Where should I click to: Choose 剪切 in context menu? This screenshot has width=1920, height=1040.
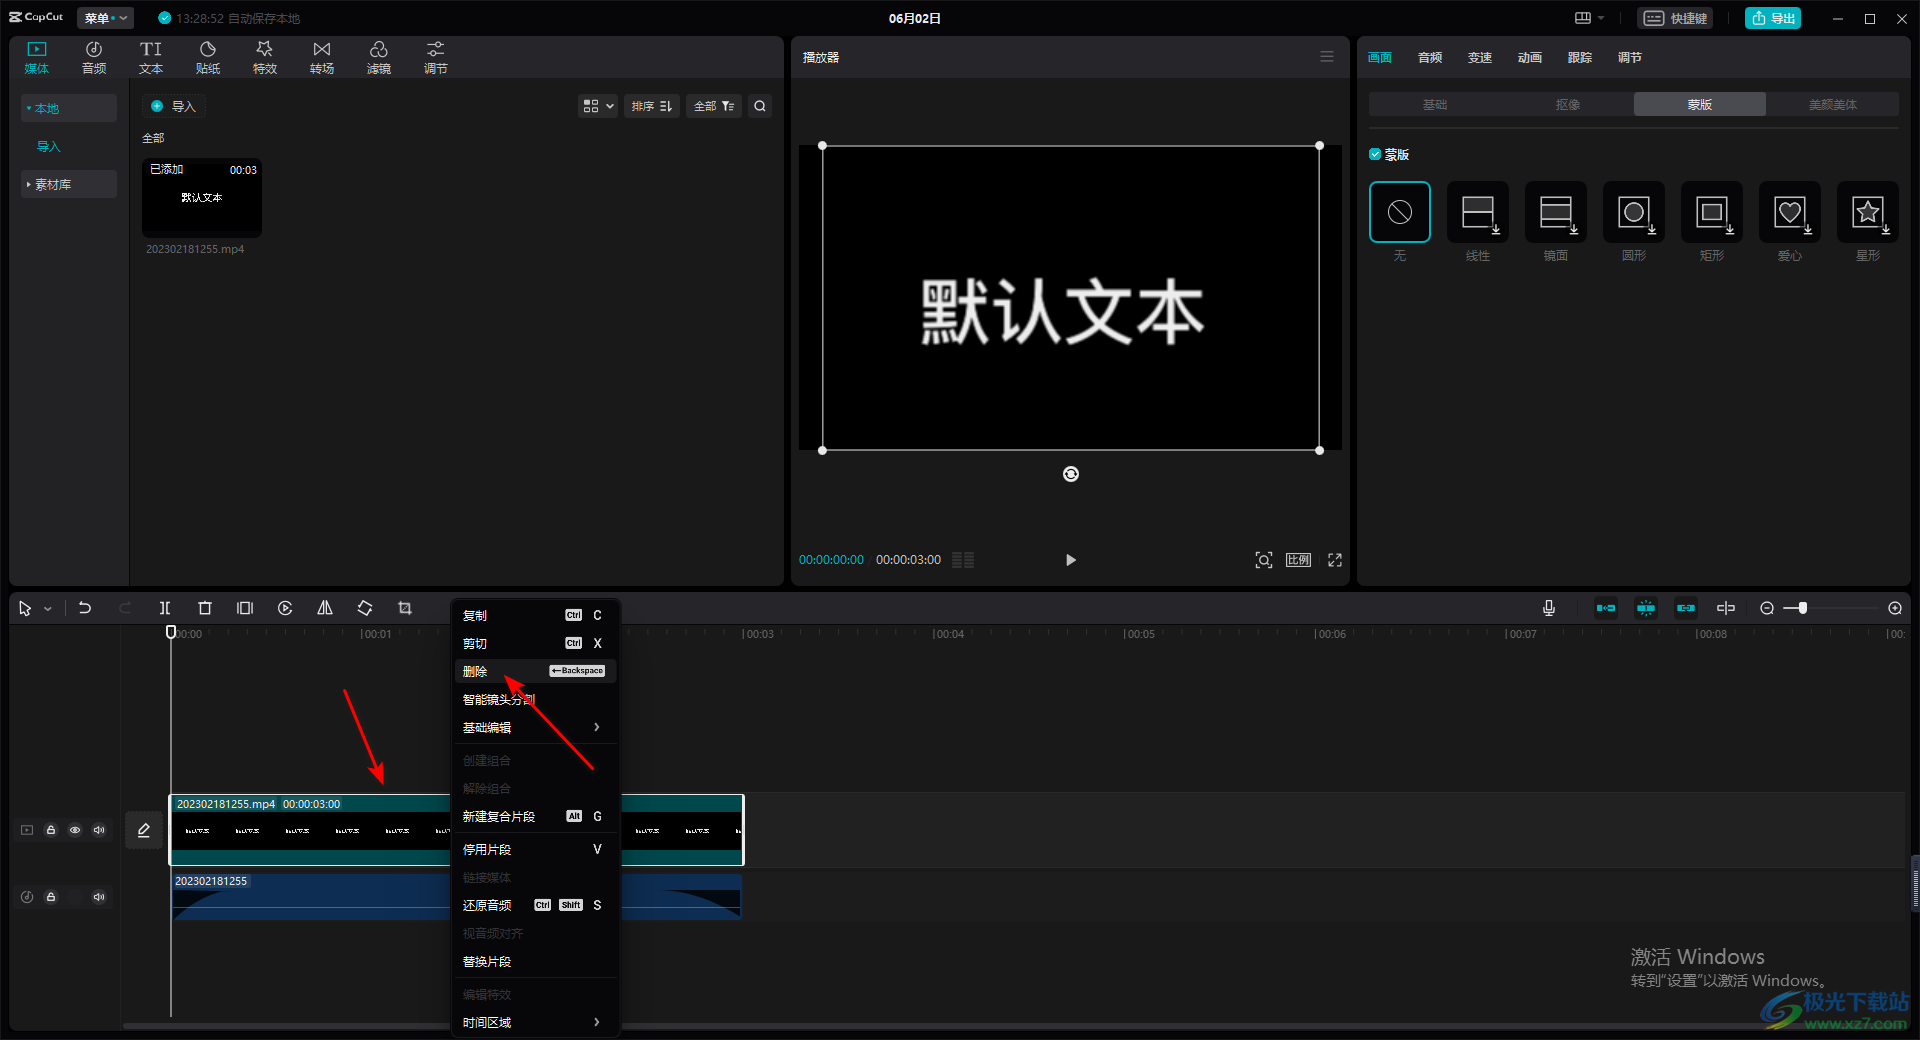(x=535, y=643)
